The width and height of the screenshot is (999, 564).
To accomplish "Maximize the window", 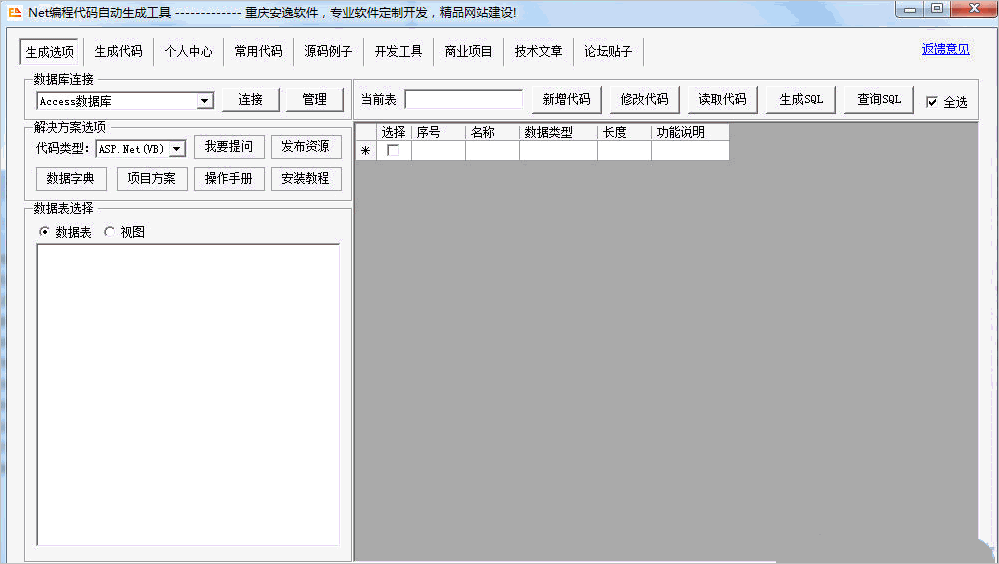I will [x=937, y=9].
